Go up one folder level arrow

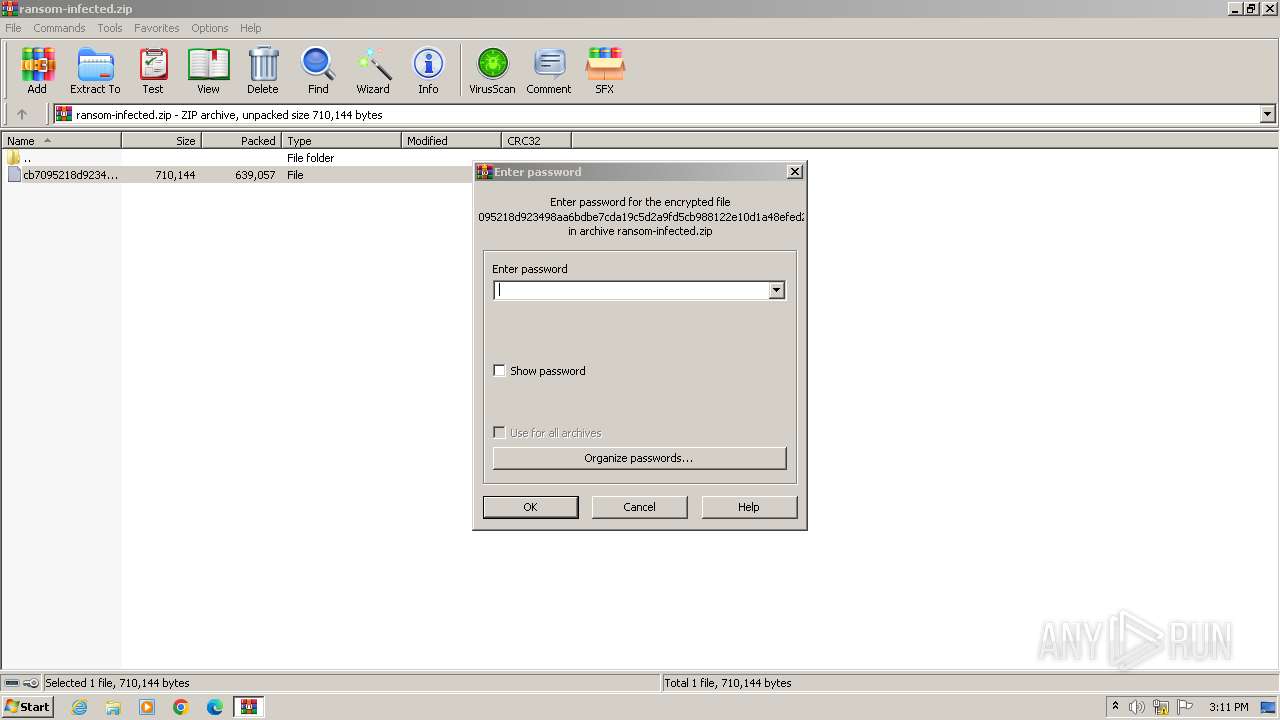22,114
